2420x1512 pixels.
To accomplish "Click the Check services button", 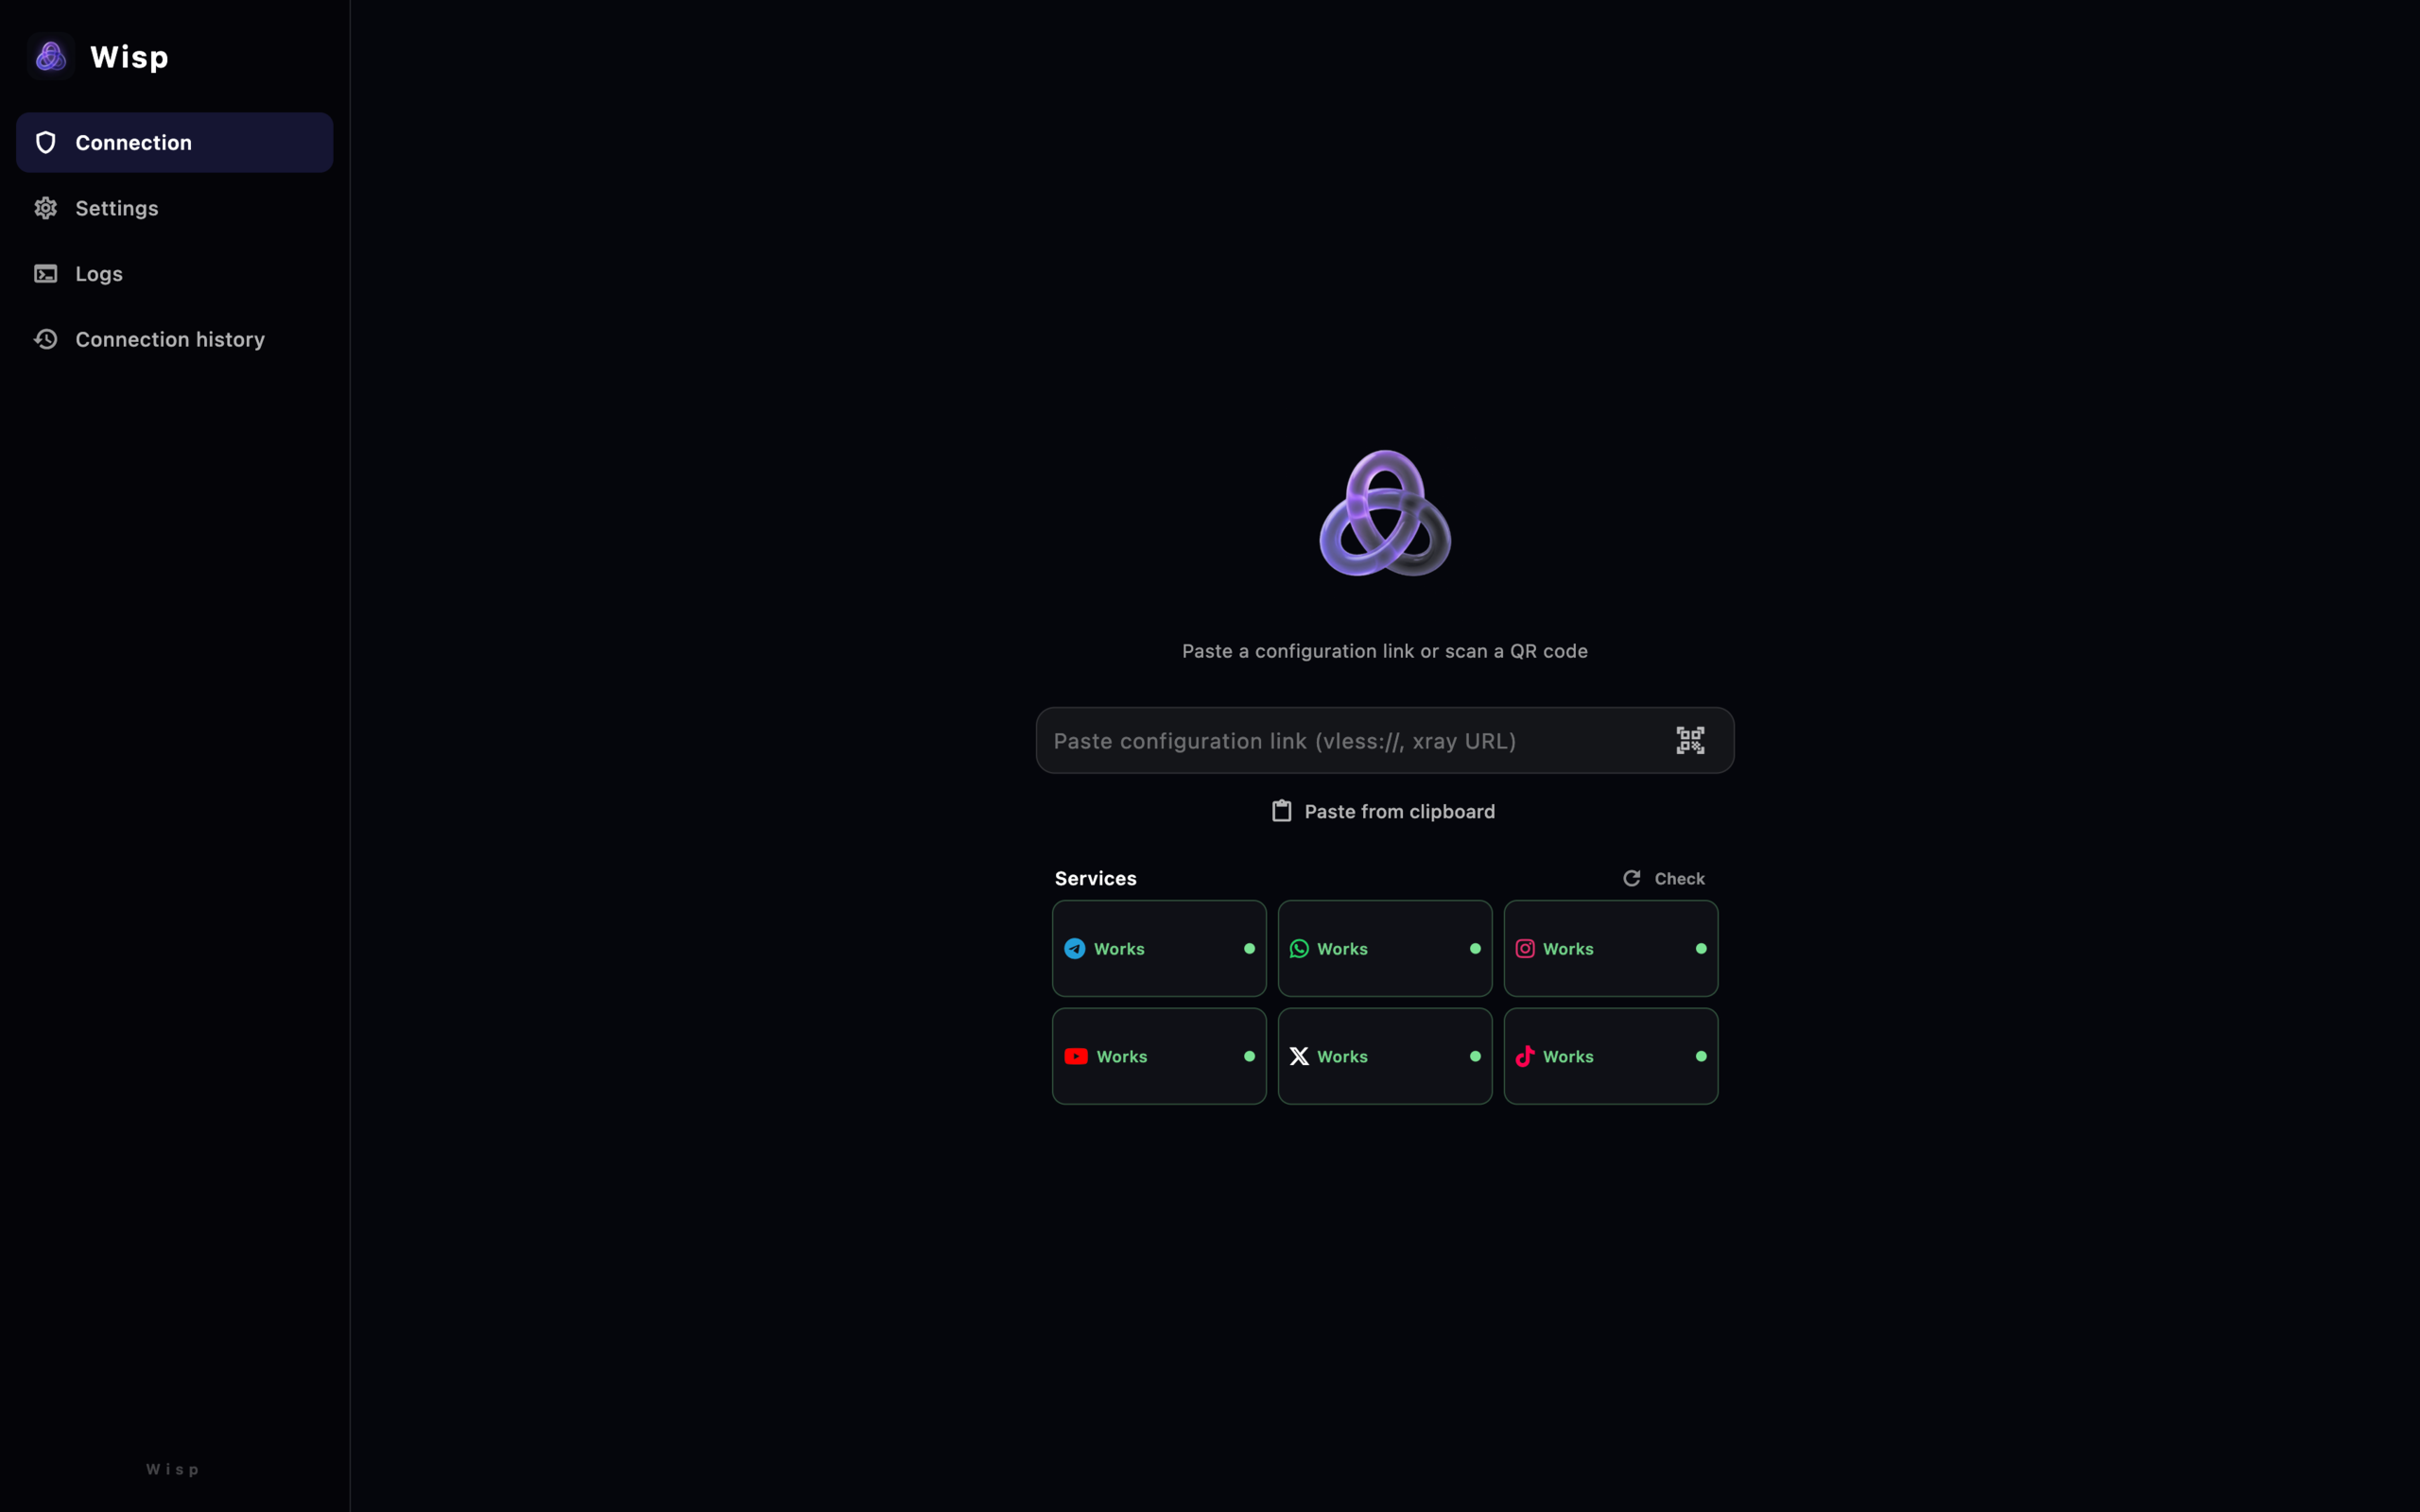I will [1663, 878].
